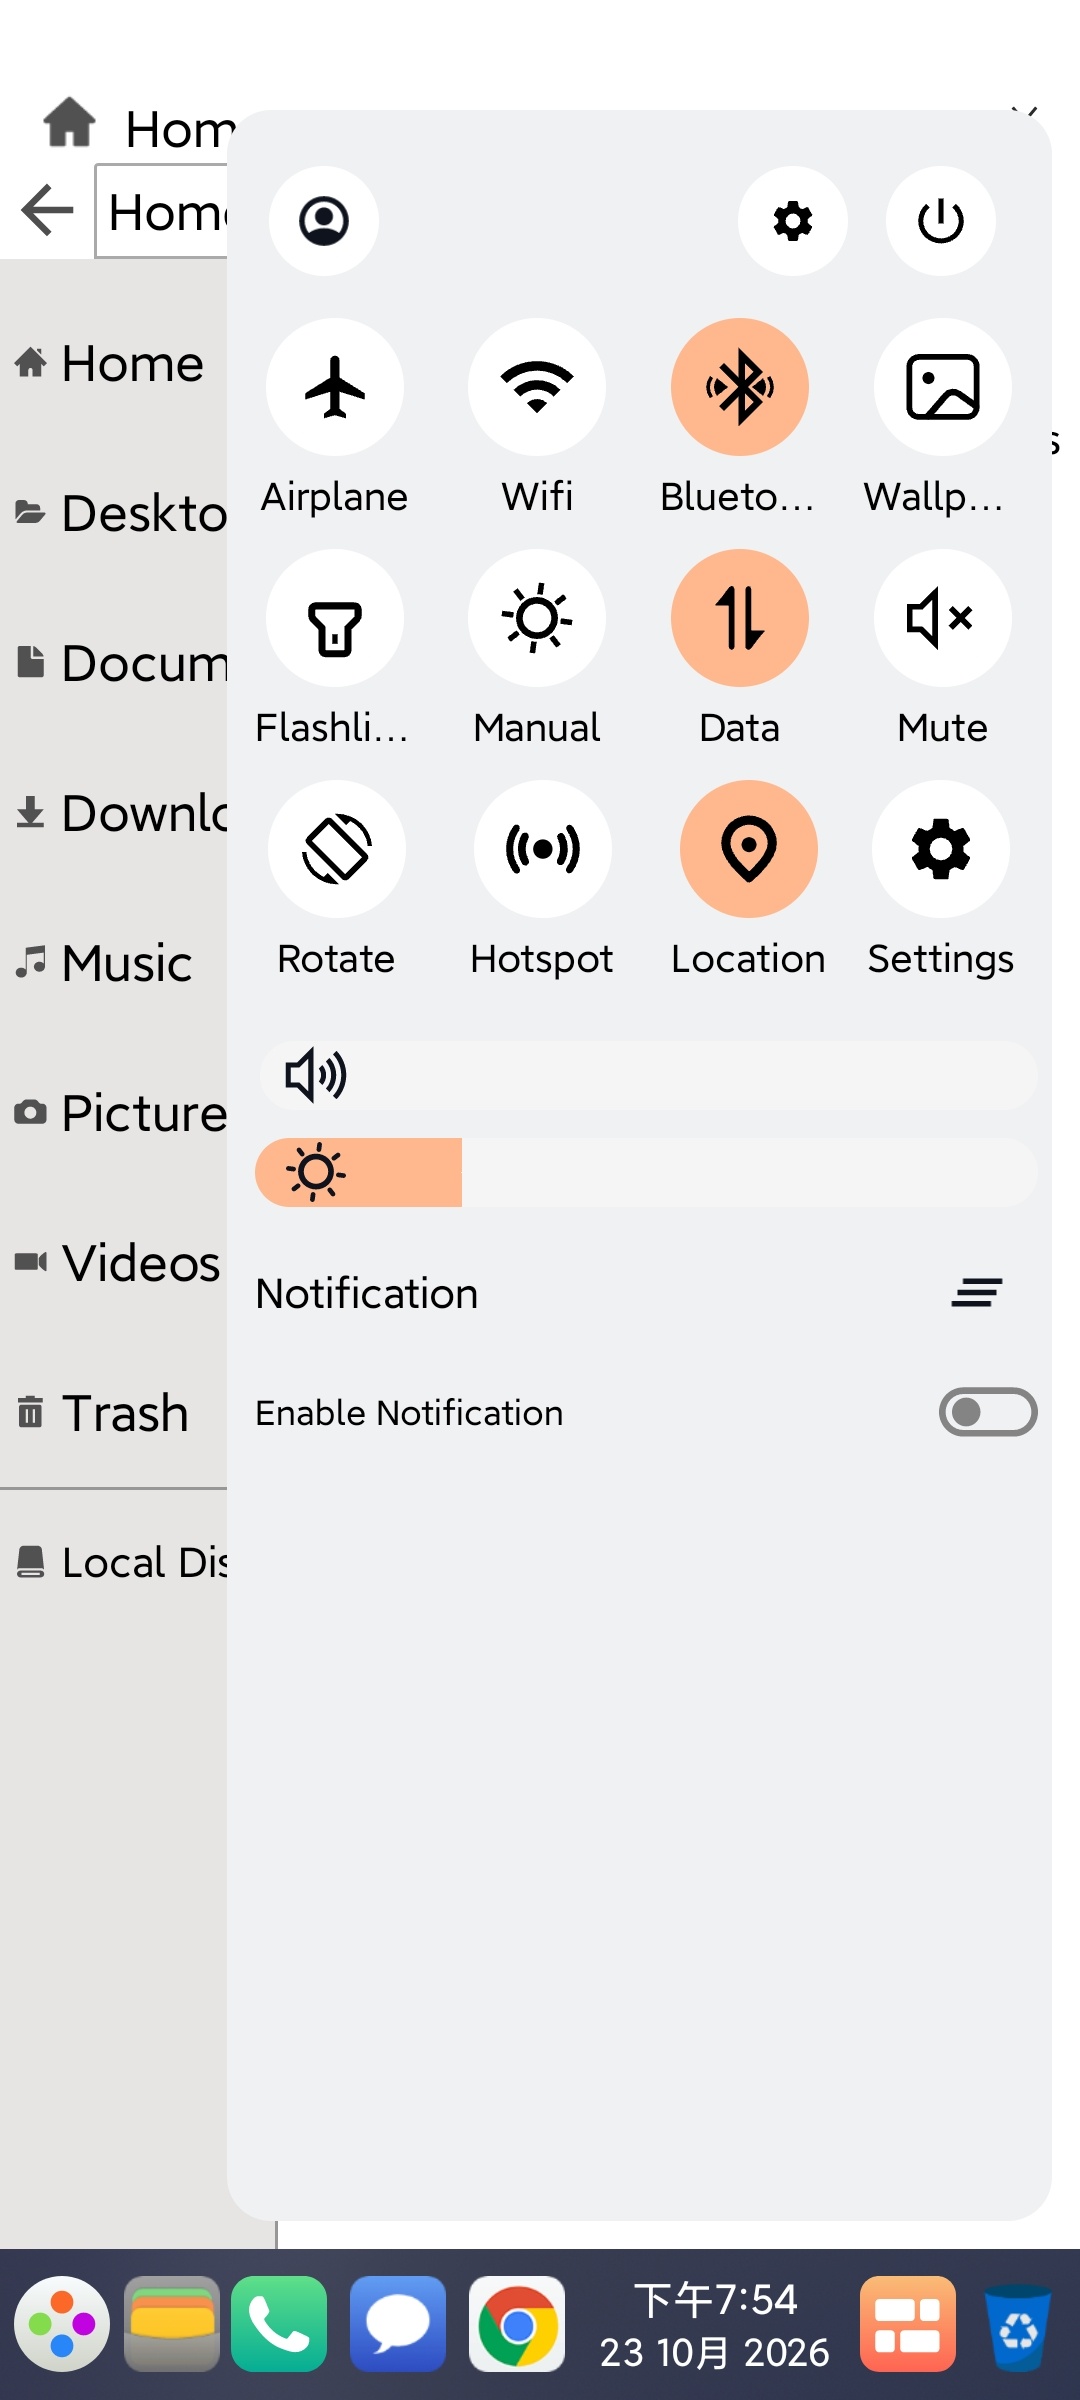Disable Bluetooth quick toggle

(x=740, y=387)
